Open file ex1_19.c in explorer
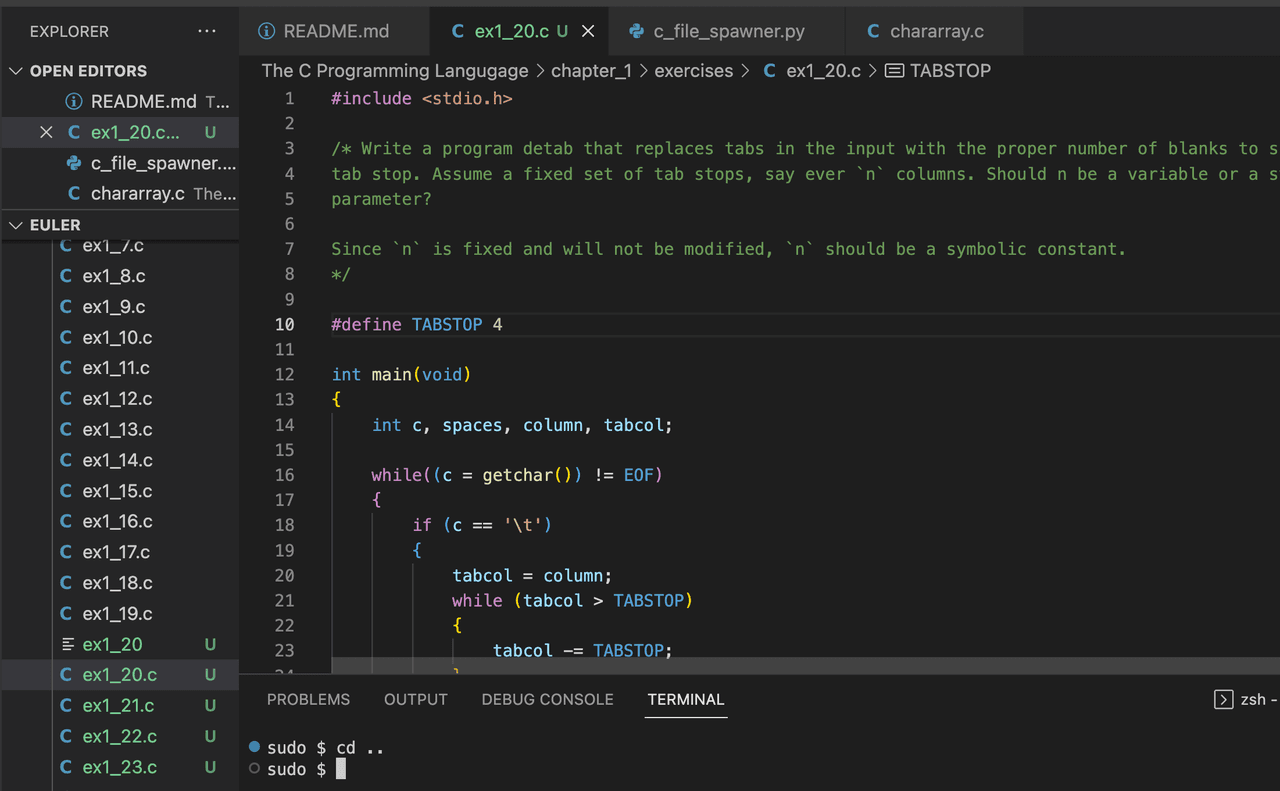This screenshot has height=791, width=1280. [118, 613]
